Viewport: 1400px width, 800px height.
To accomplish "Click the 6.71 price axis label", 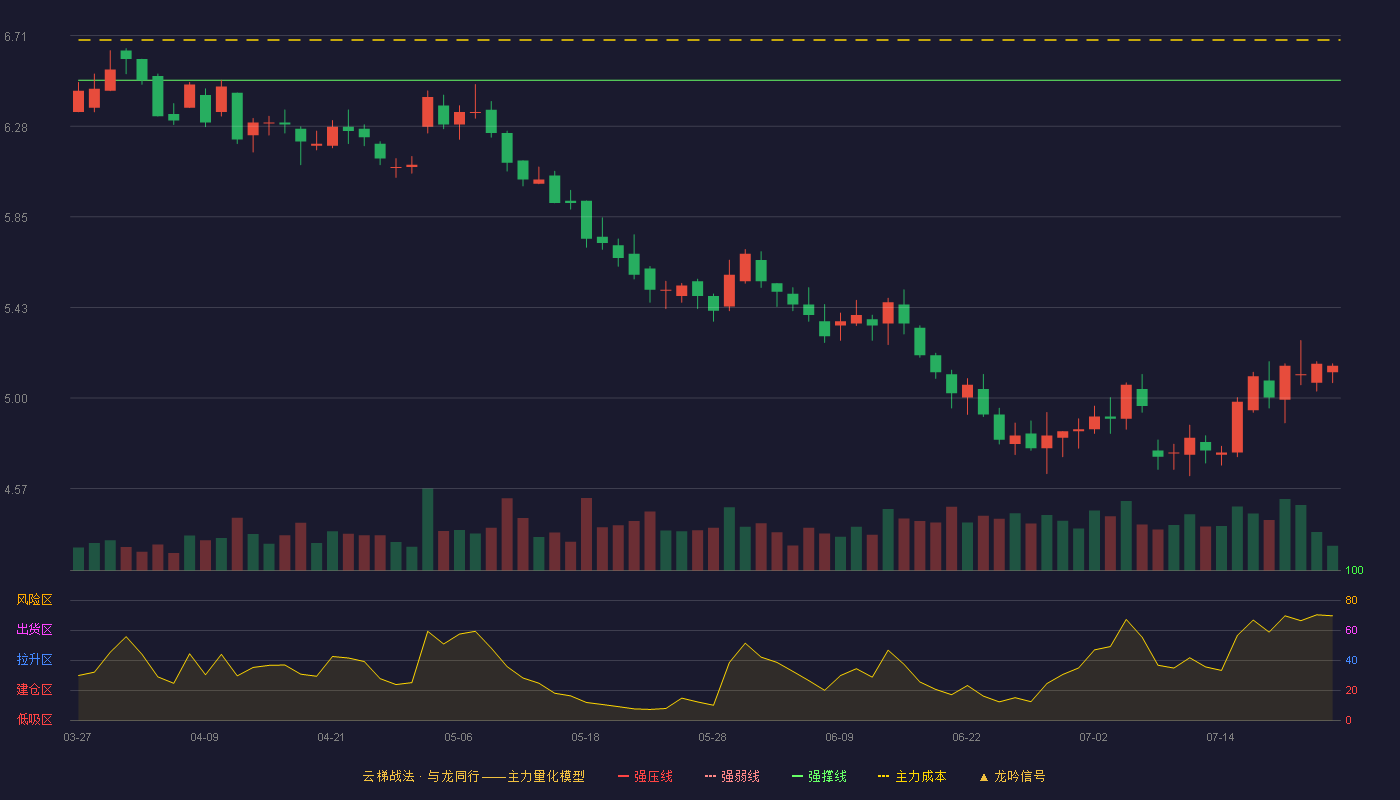I will click(15, 37).
